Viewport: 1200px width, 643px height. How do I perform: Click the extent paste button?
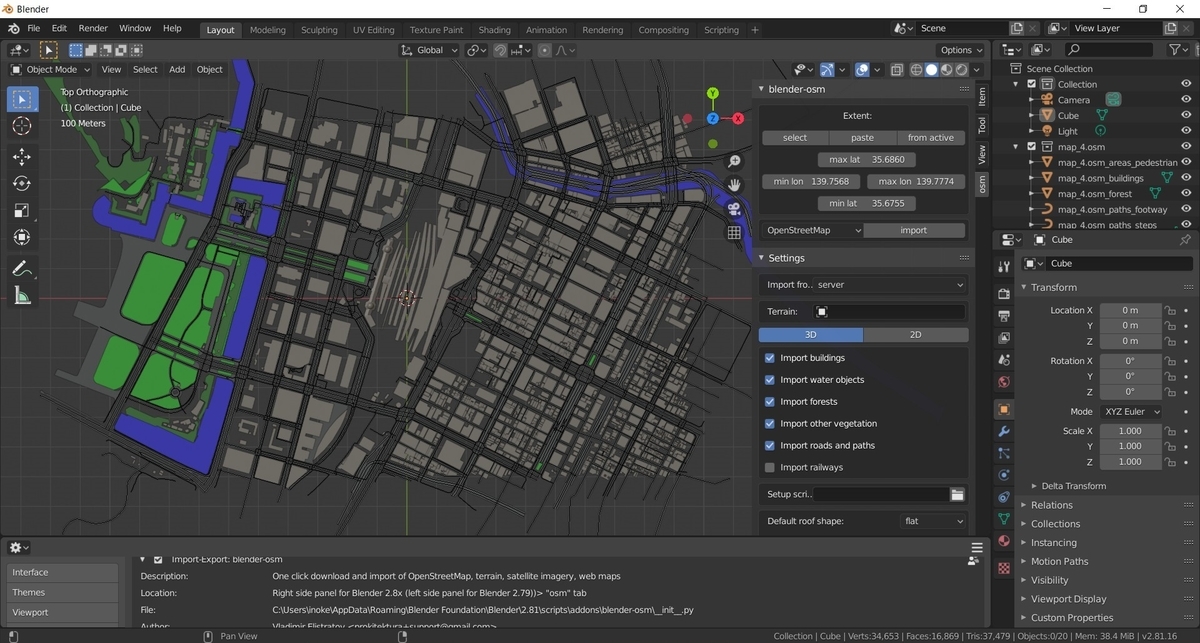[862, 138]
